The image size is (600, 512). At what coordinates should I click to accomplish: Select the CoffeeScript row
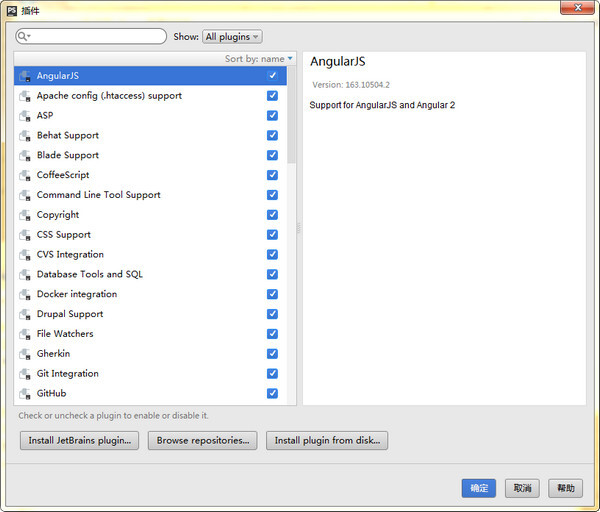pos(150,175)
